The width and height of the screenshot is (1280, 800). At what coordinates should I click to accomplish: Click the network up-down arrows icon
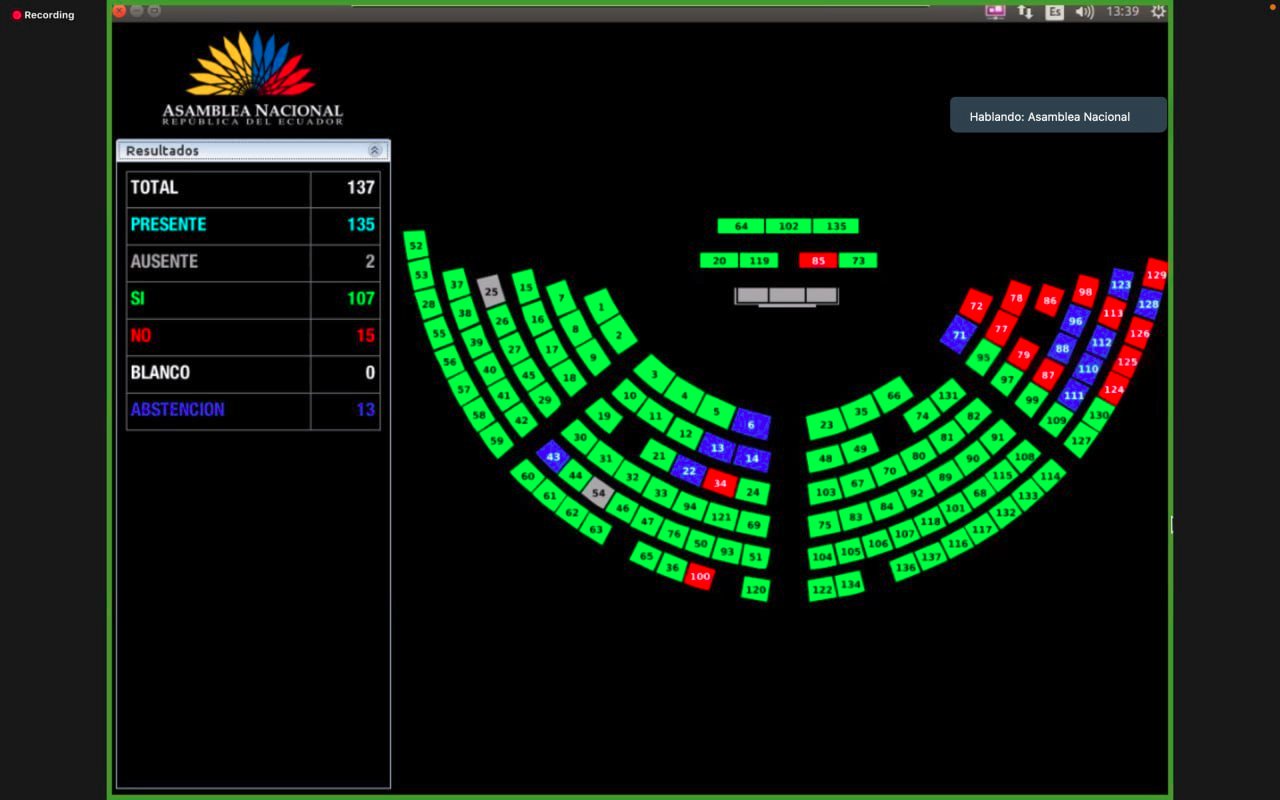pos(1025,12)
